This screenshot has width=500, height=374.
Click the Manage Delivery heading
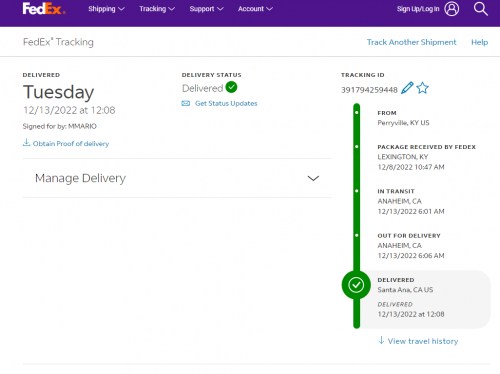[80, 178]
